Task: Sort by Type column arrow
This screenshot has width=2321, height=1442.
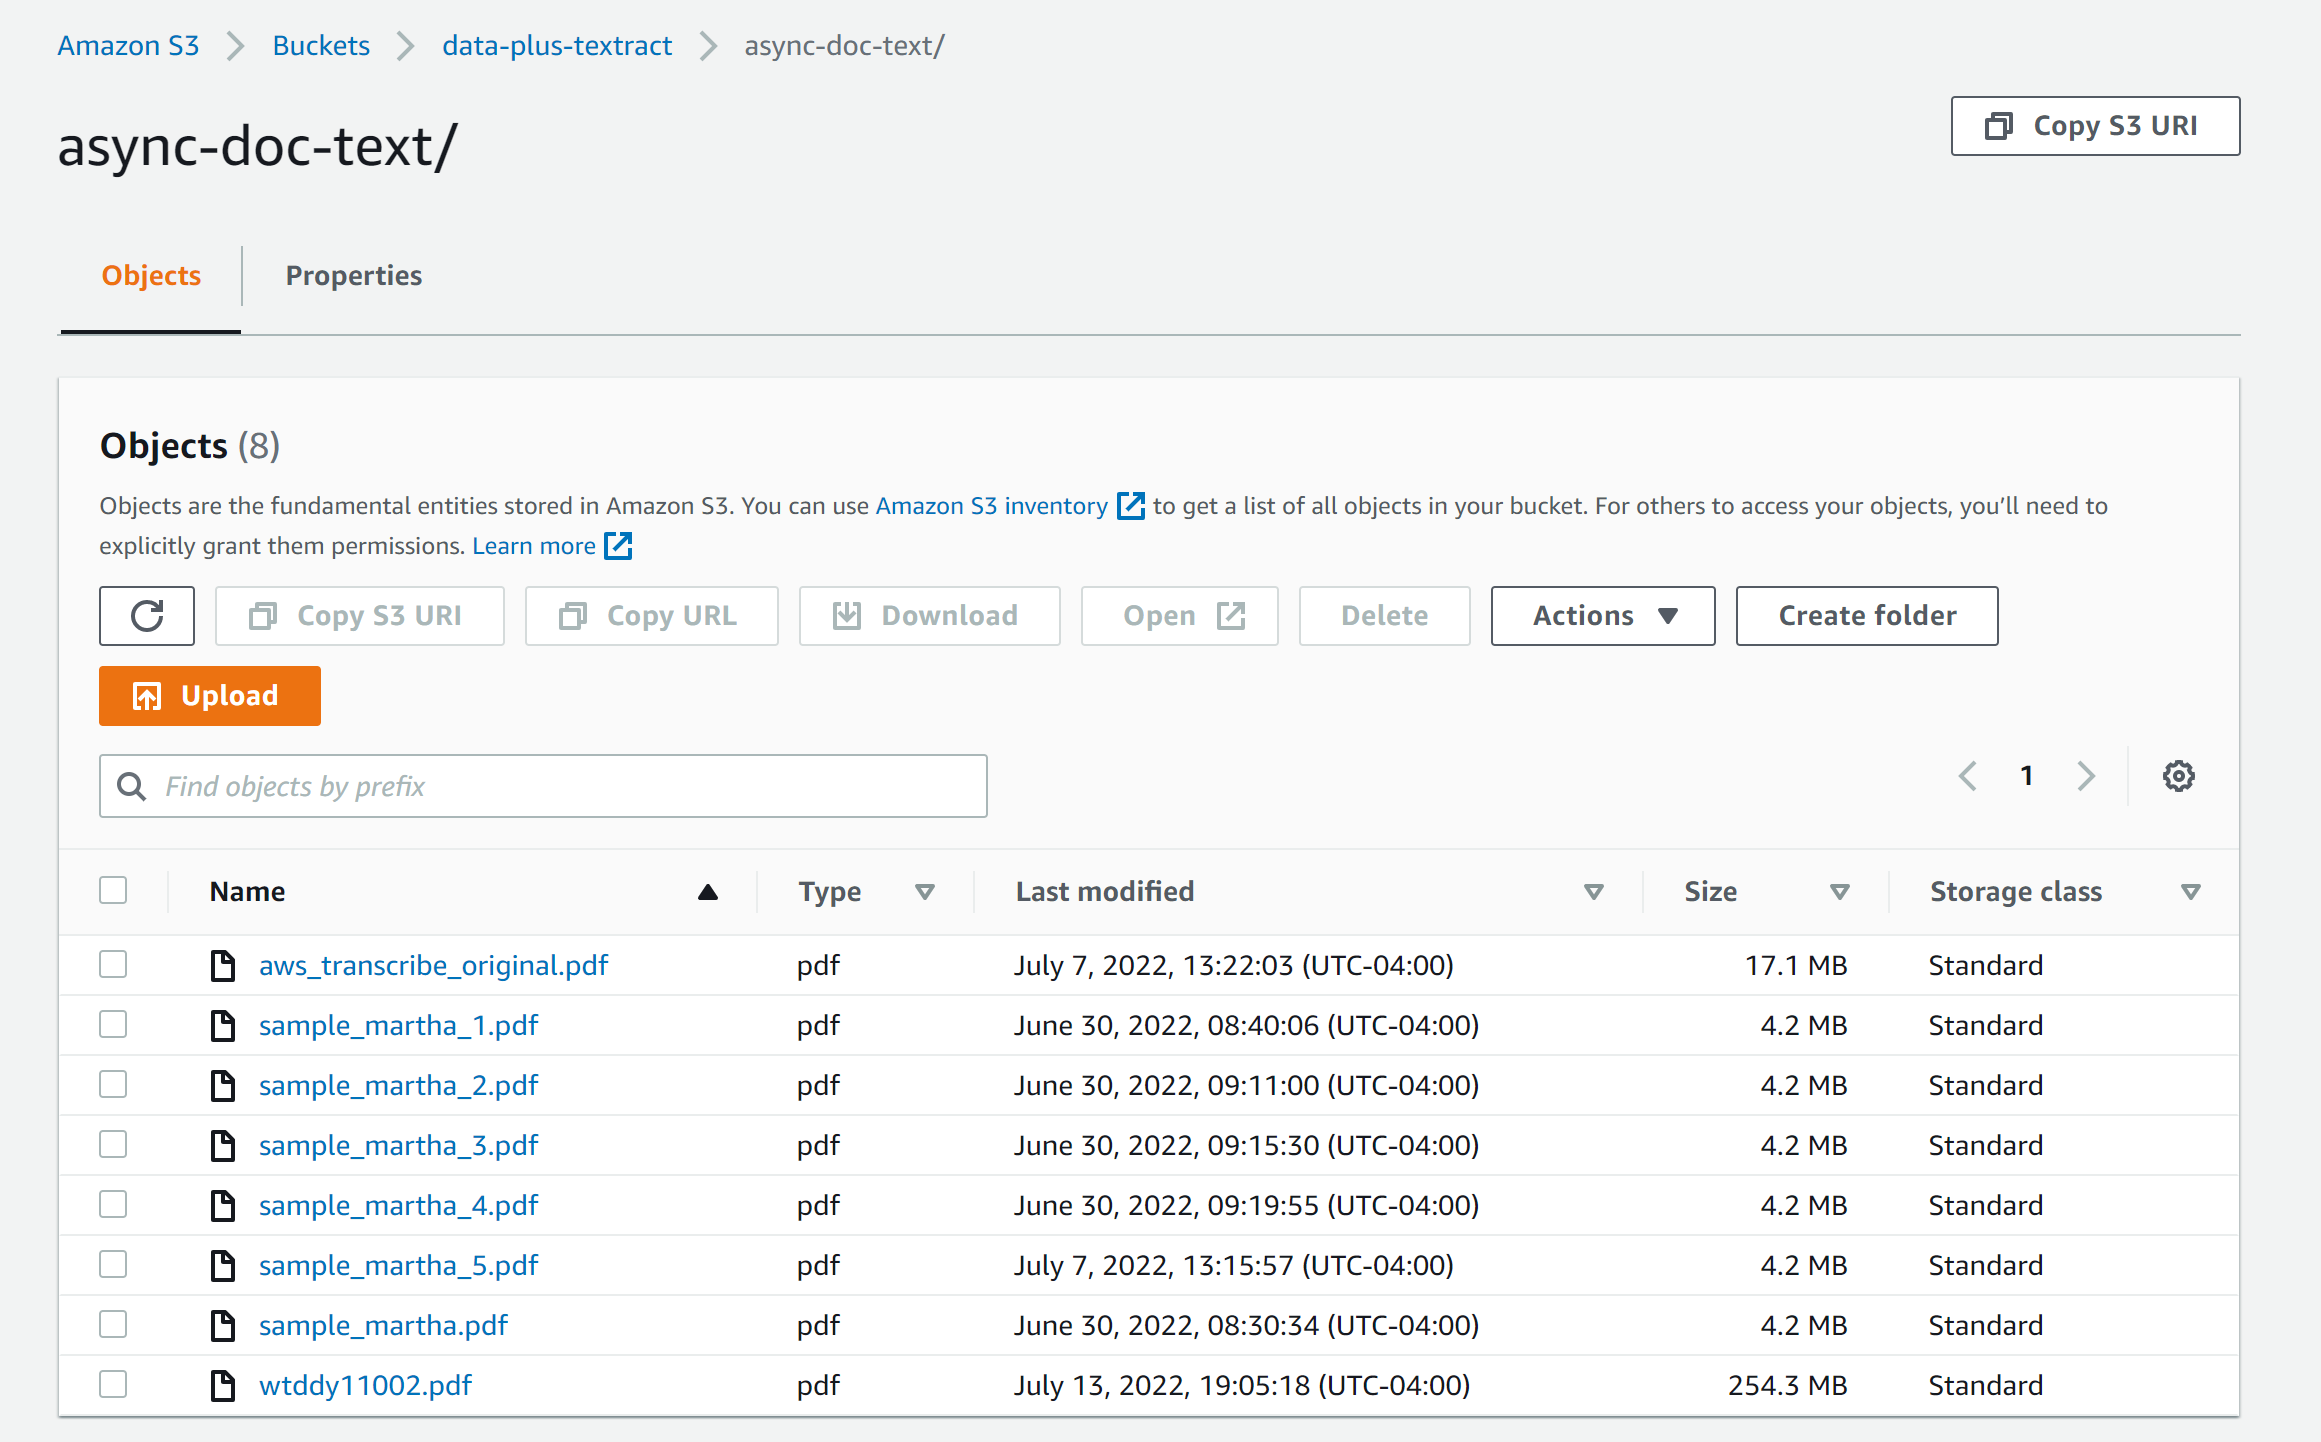Action: tap(925, 892)
